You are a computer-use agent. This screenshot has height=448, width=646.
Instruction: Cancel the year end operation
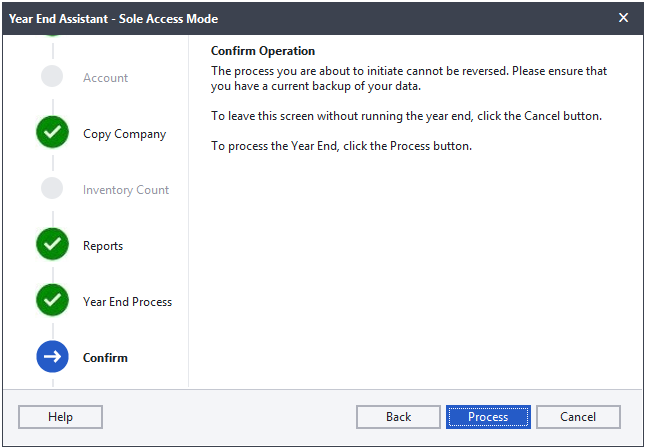(x=578, y=417)
